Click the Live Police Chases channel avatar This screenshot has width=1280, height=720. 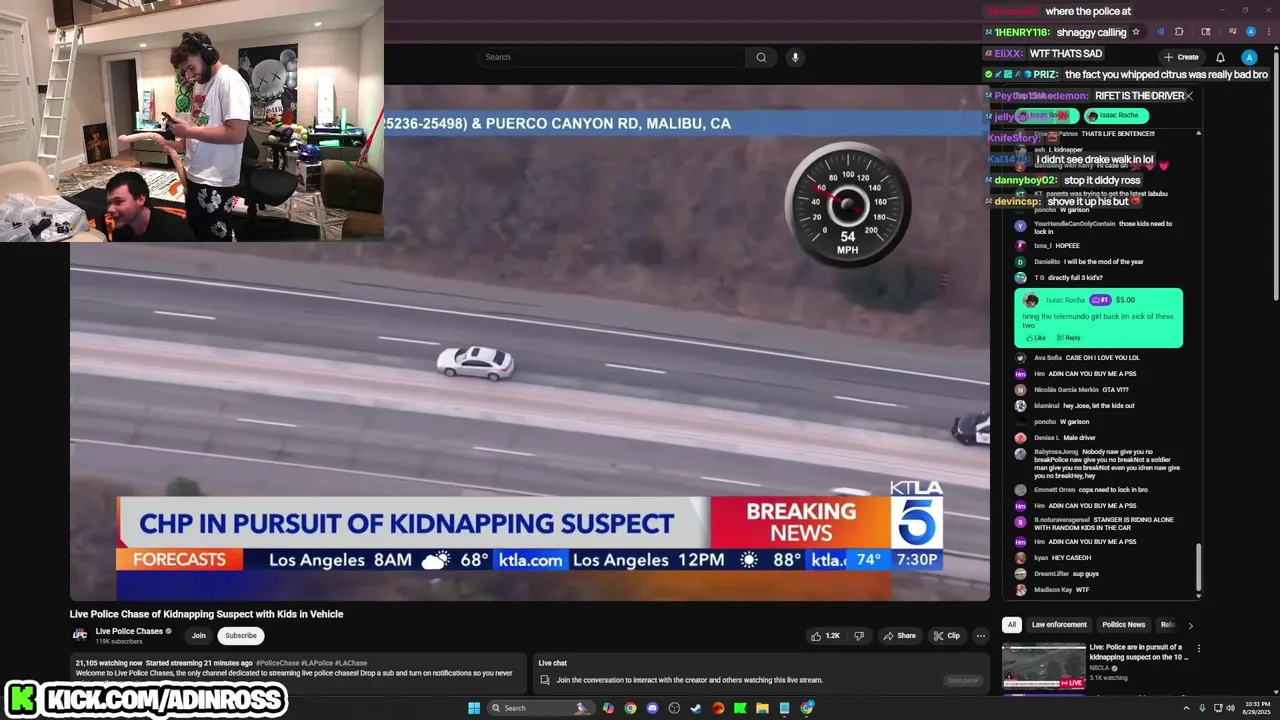point(80,635)
